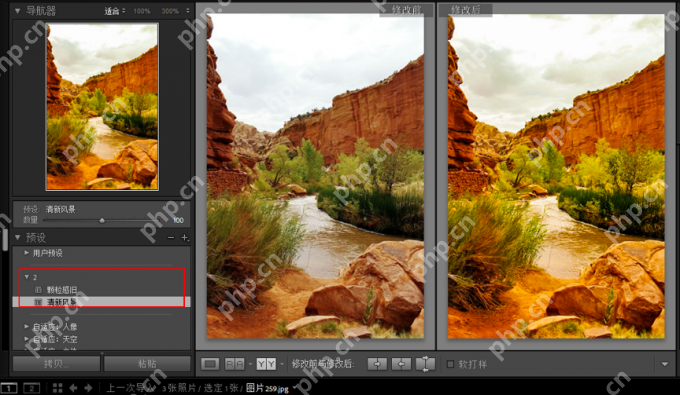Screen dimensions: 680x395
Task: Click the 预设: 清新风景 label
Action: click(x=49, y=209)
